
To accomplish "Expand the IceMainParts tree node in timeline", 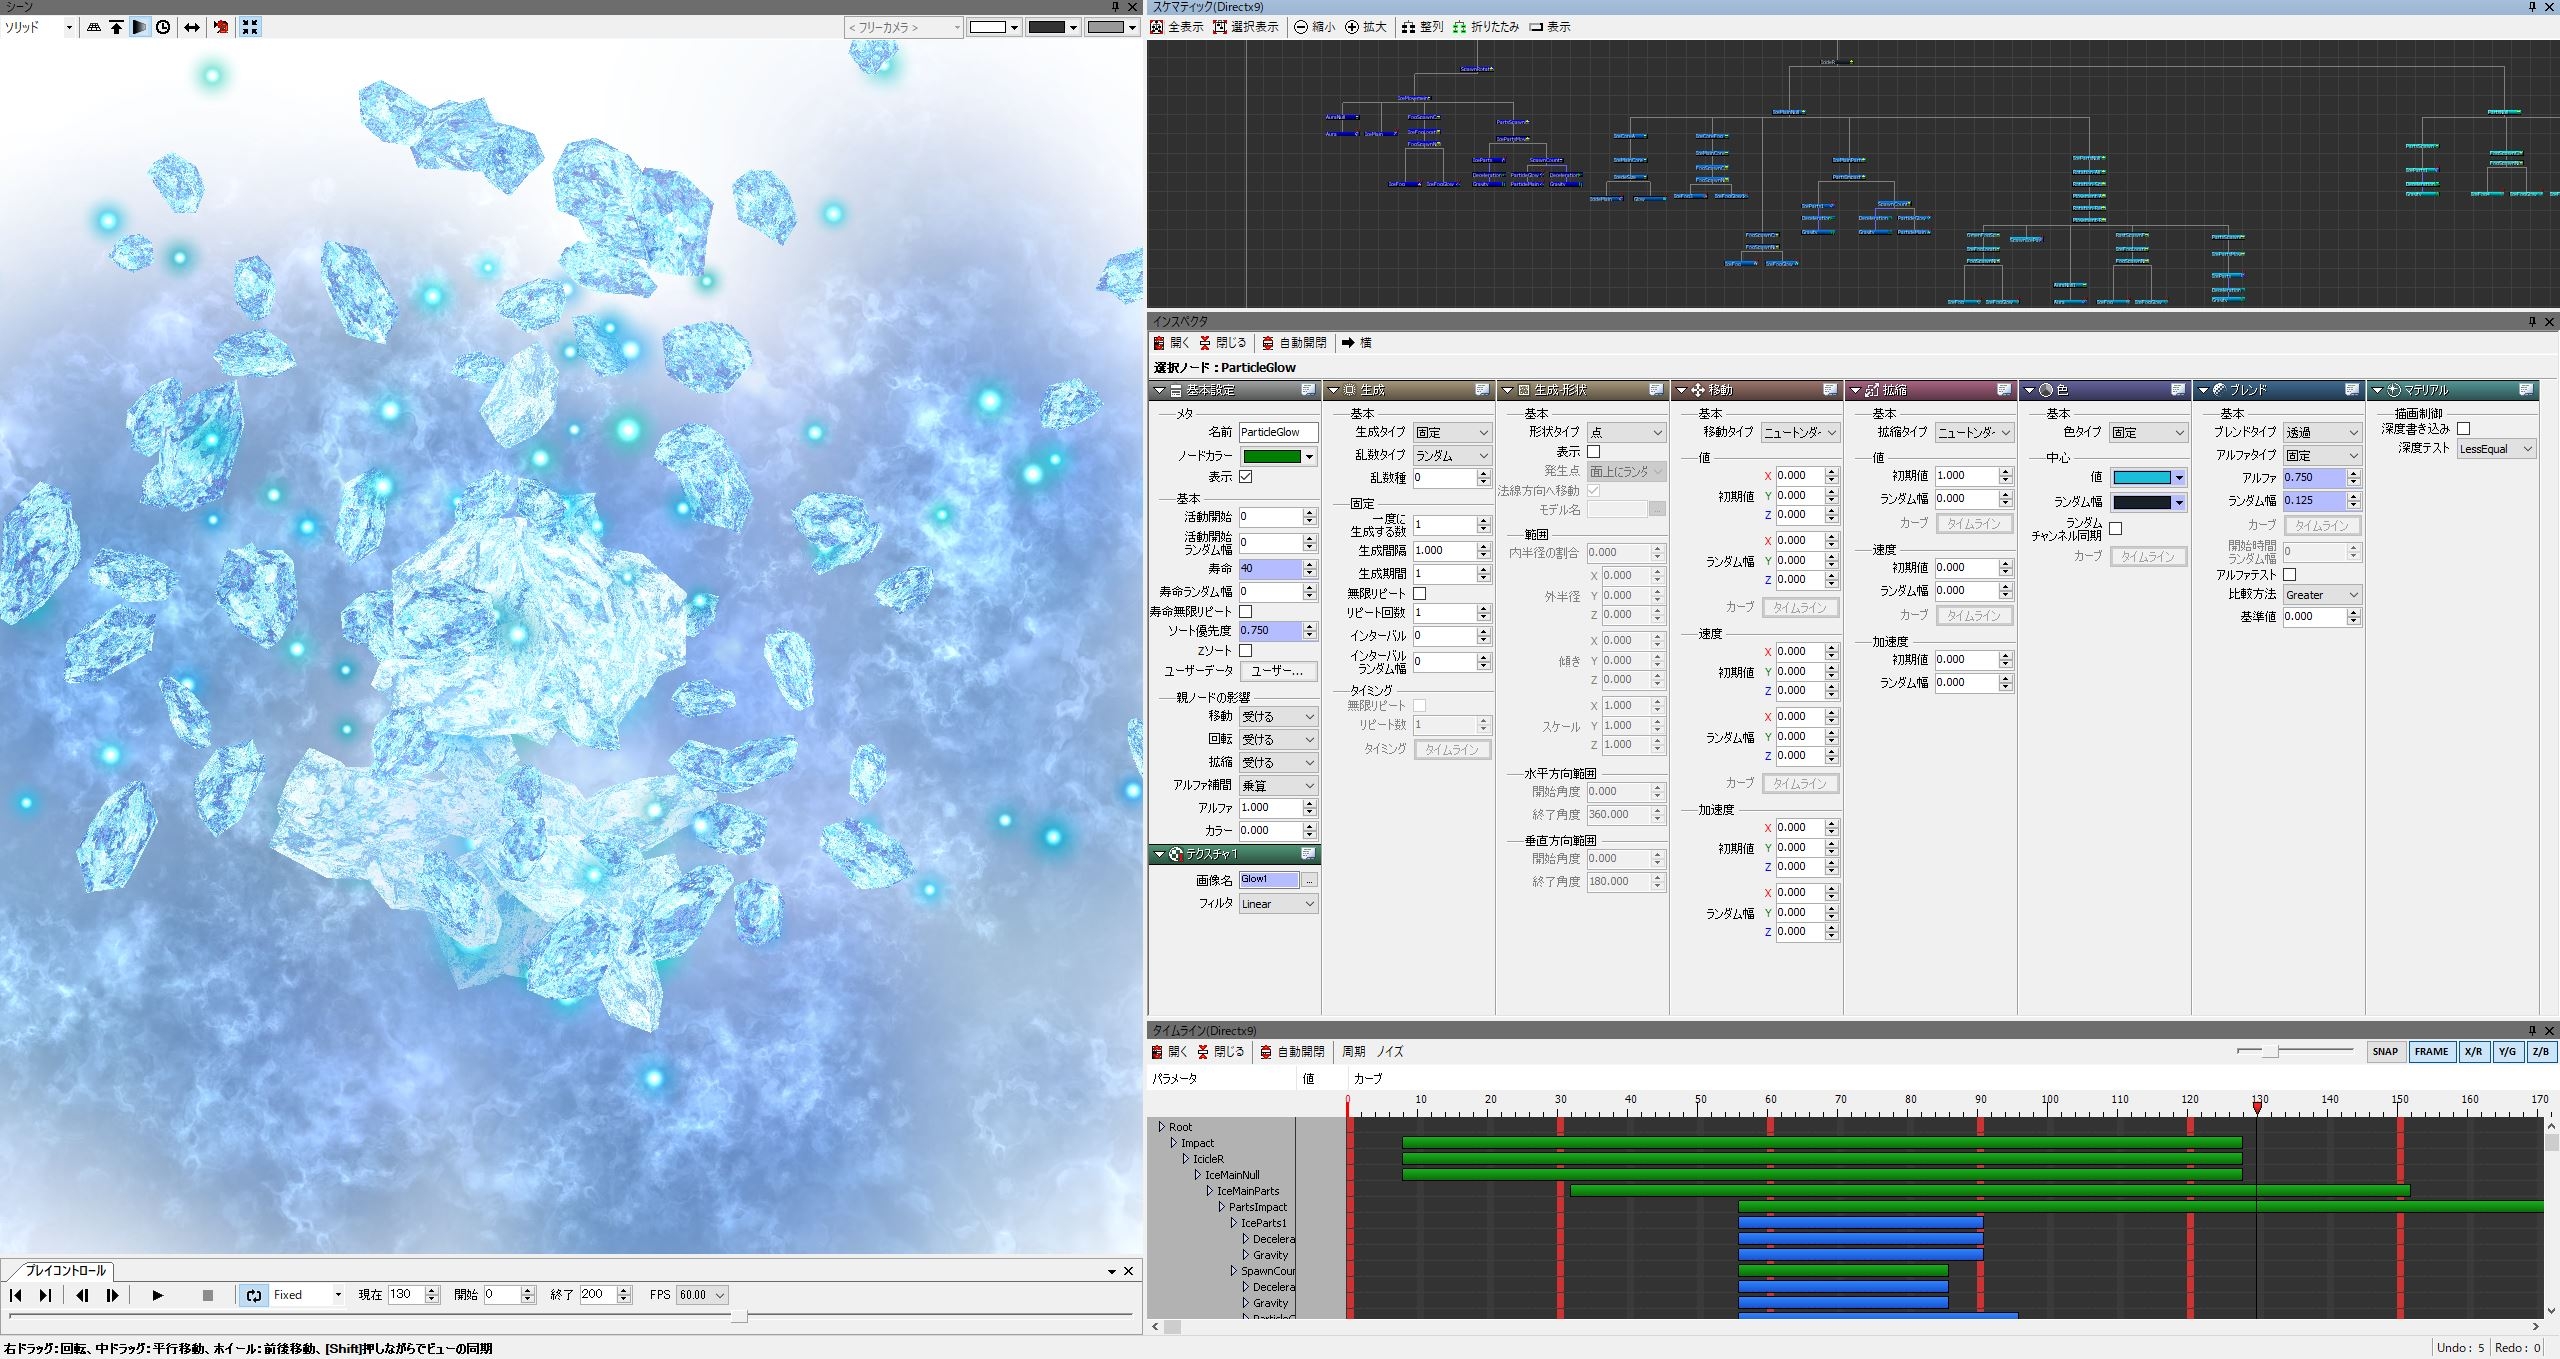I will point(1209,1191).
